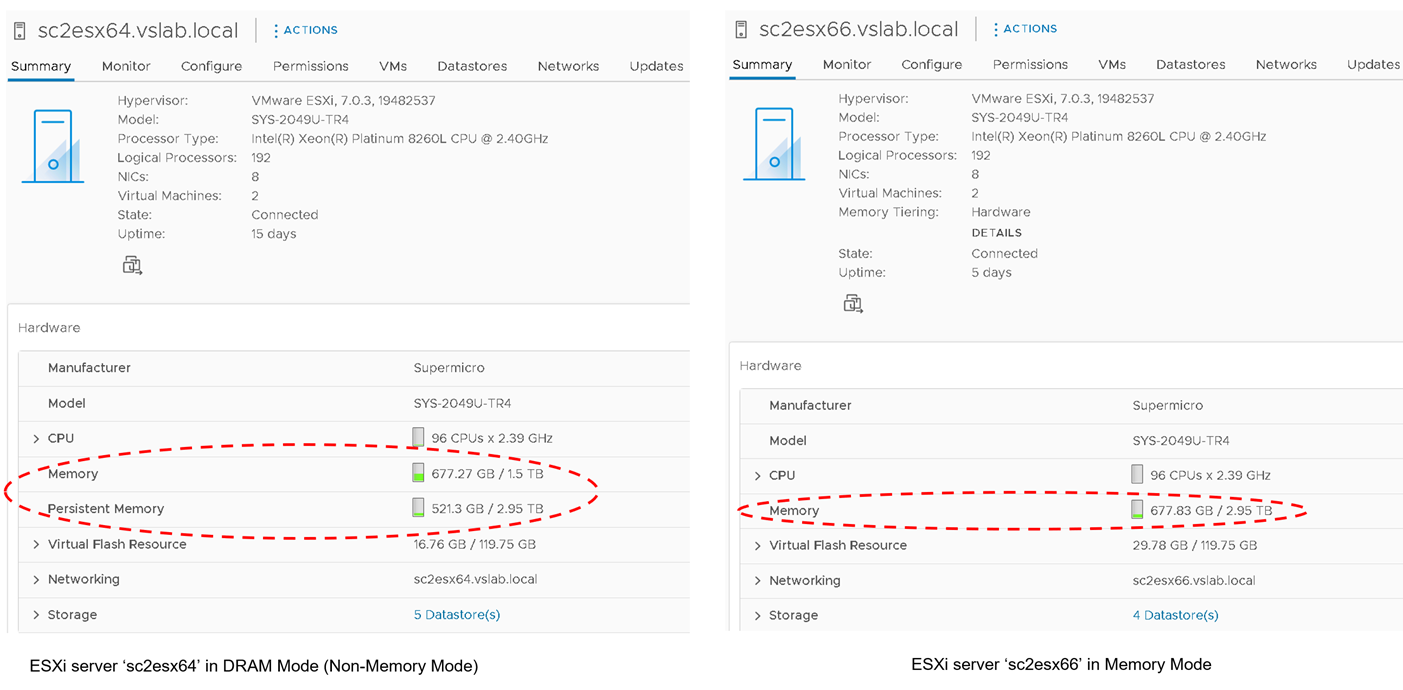Open Permissions tab on sc2esx64

point(311,66)
